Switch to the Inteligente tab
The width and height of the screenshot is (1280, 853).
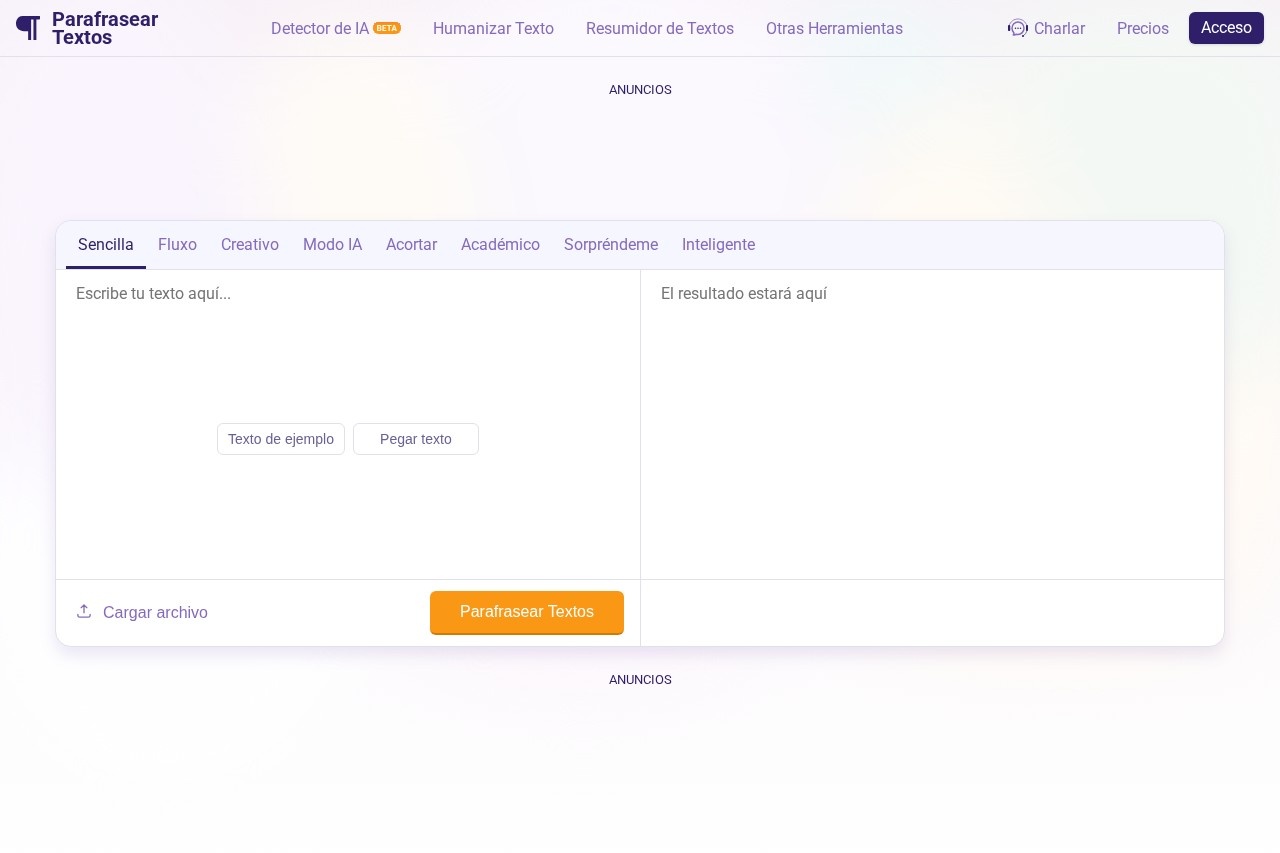pos(718,245)
